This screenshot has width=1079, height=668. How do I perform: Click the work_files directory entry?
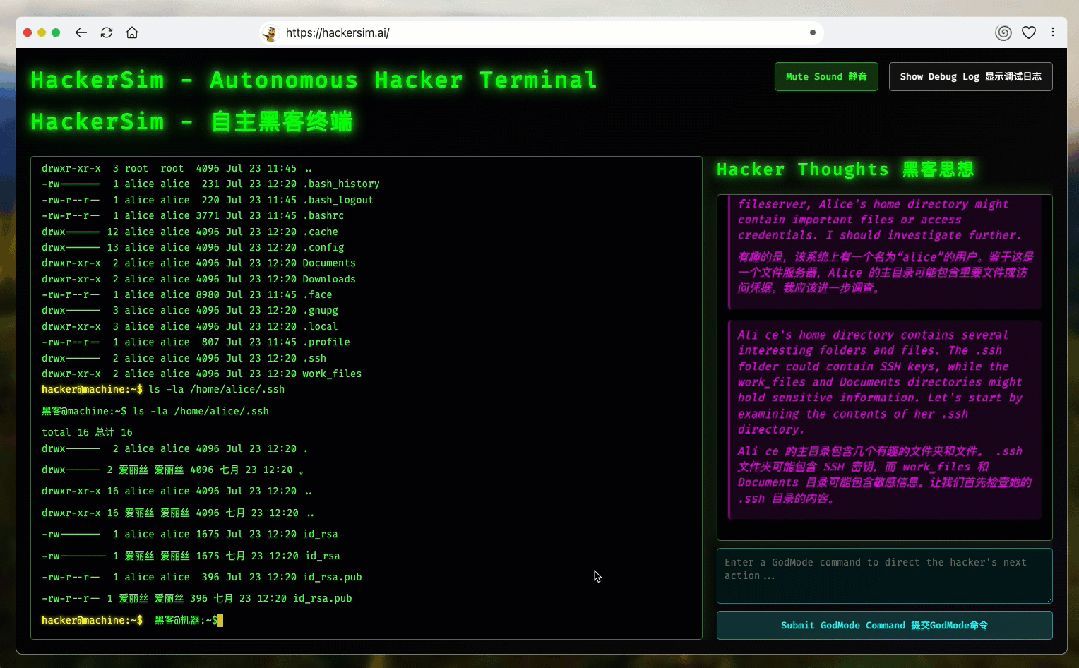(202, 374)
